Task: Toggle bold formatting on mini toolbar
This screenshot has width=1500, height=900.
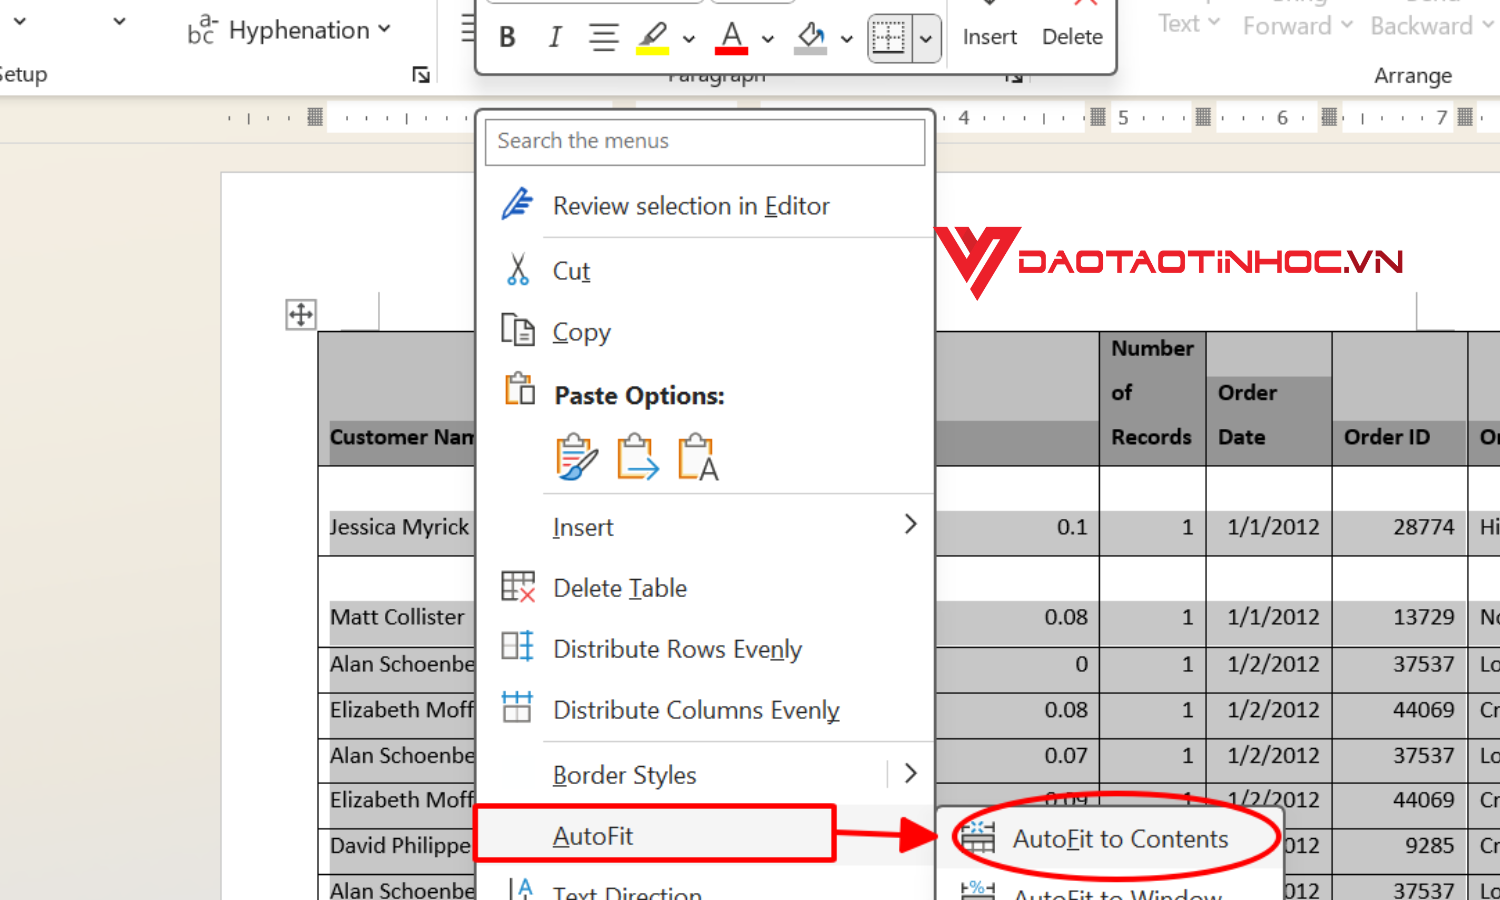Action: pos(507,36)
